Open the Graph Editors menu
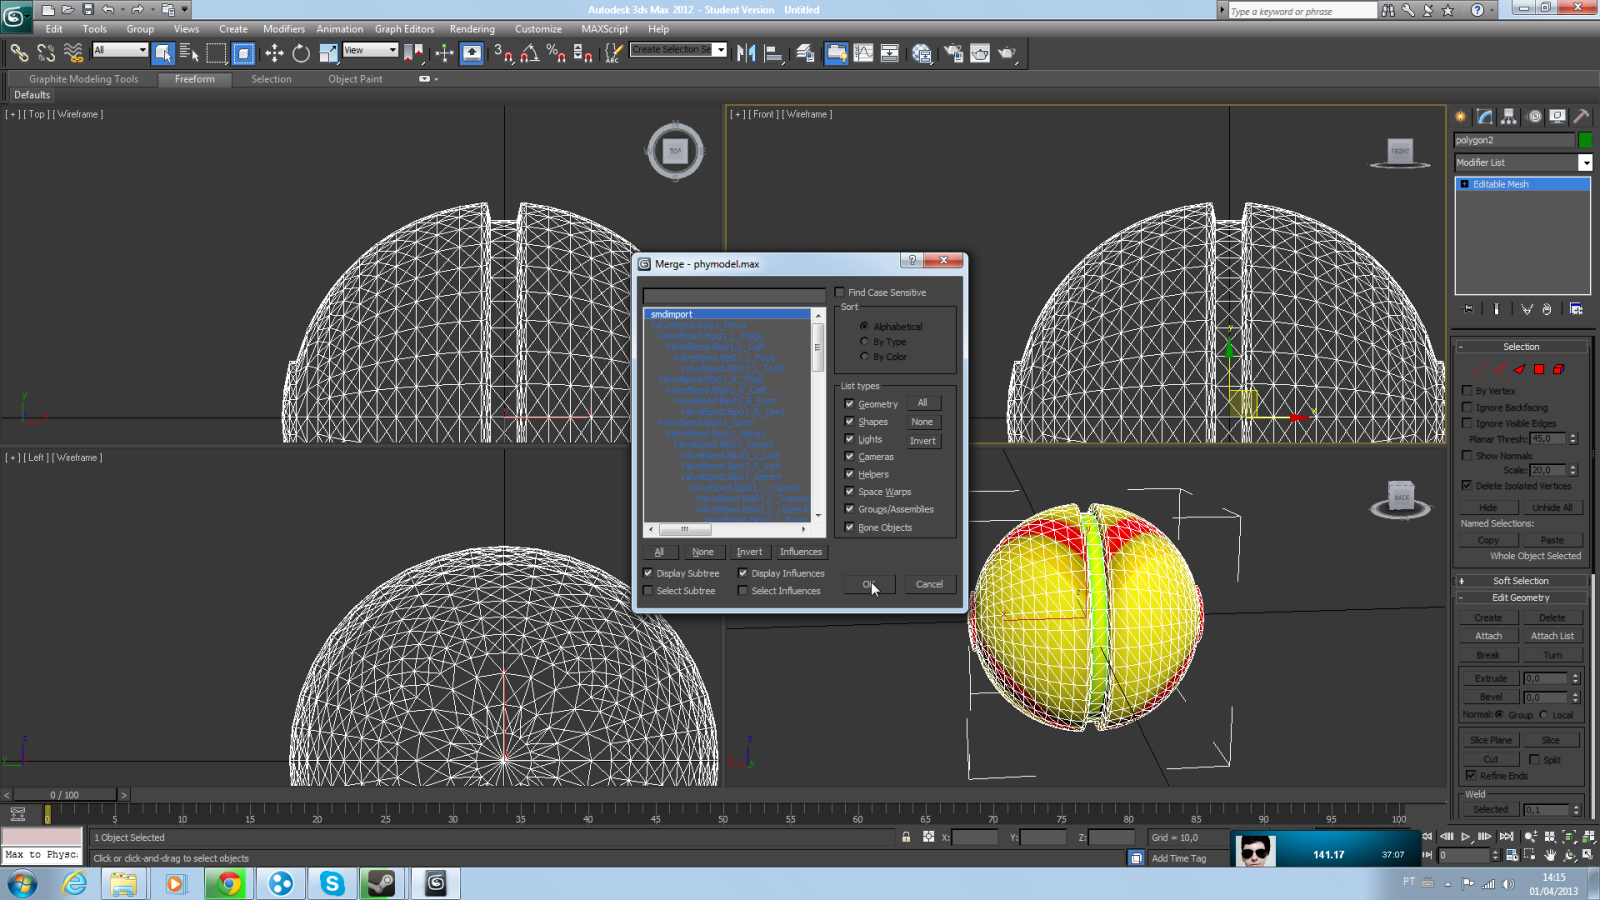The image size is (1600, 900). pos(404,29)
